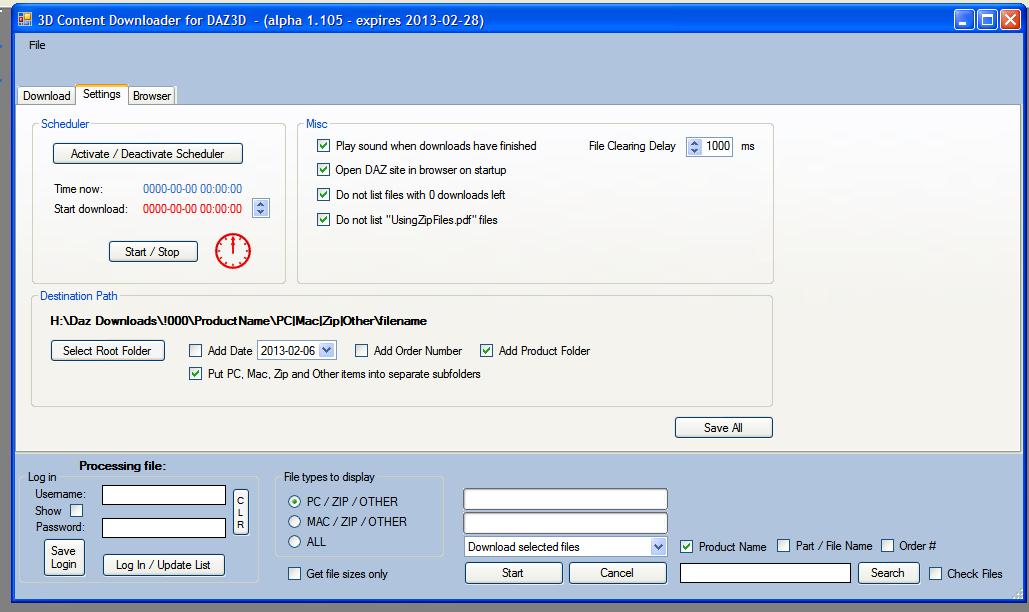Click the File Clearing Delay value field

click(x=717, y=146)
